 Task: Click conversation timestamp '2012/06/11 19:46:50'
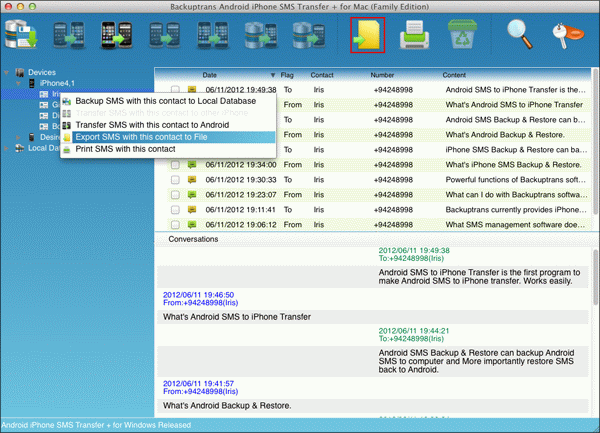point(198,295)
